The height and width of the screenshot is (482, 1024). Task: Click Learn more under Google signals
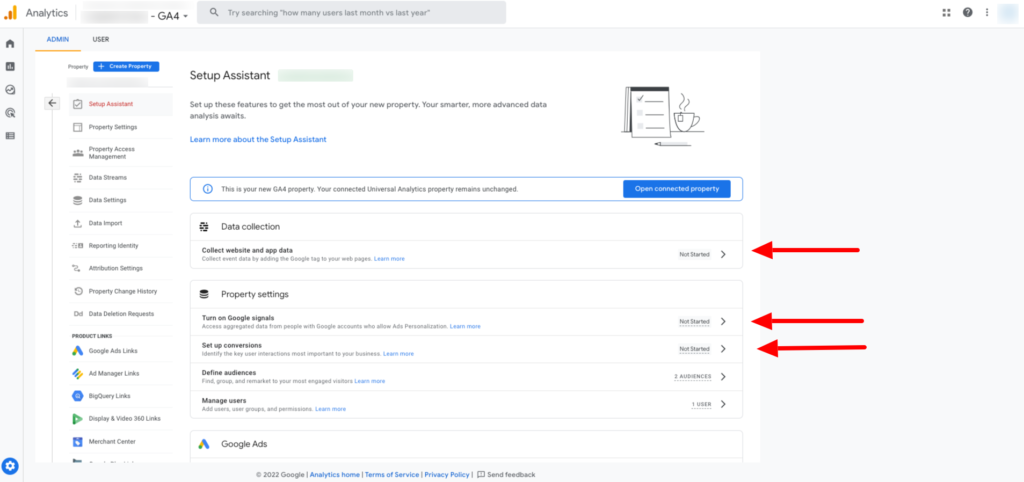[x=465, y=326]
